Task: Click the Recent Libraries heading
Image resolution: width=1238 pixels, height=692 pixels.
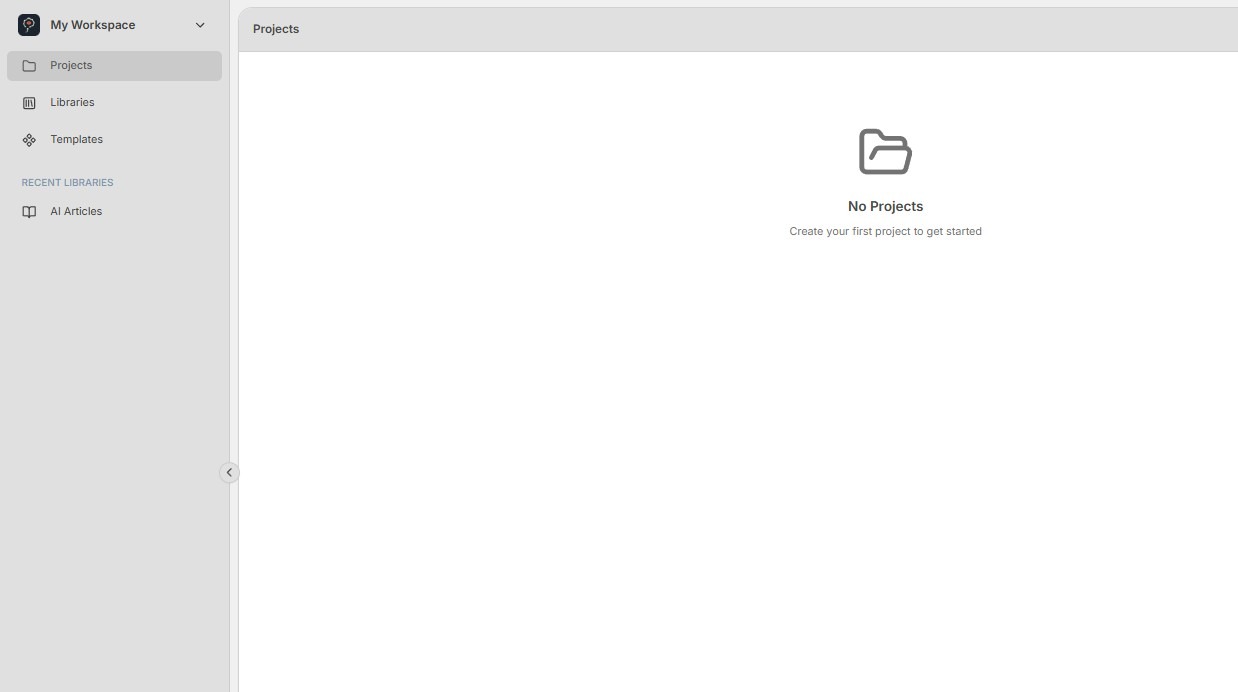Action: tap(67, 183)
